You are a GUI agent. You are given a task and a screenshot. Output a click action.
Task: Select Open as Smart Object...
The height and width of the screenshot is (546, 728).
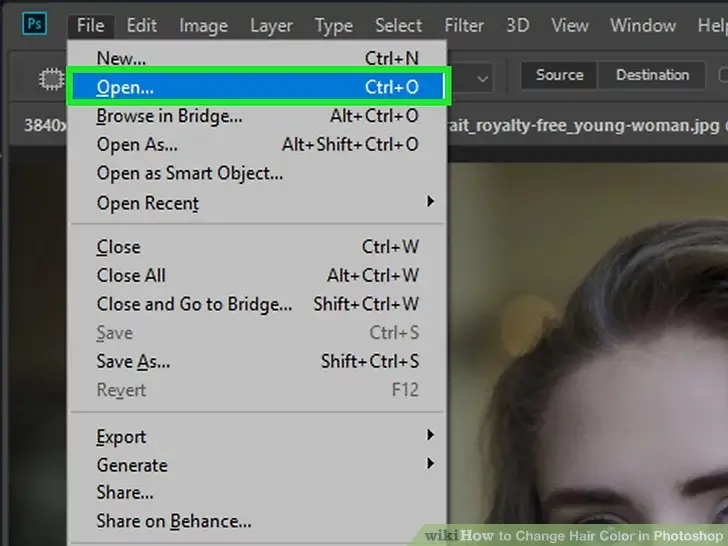click(189, 173)
